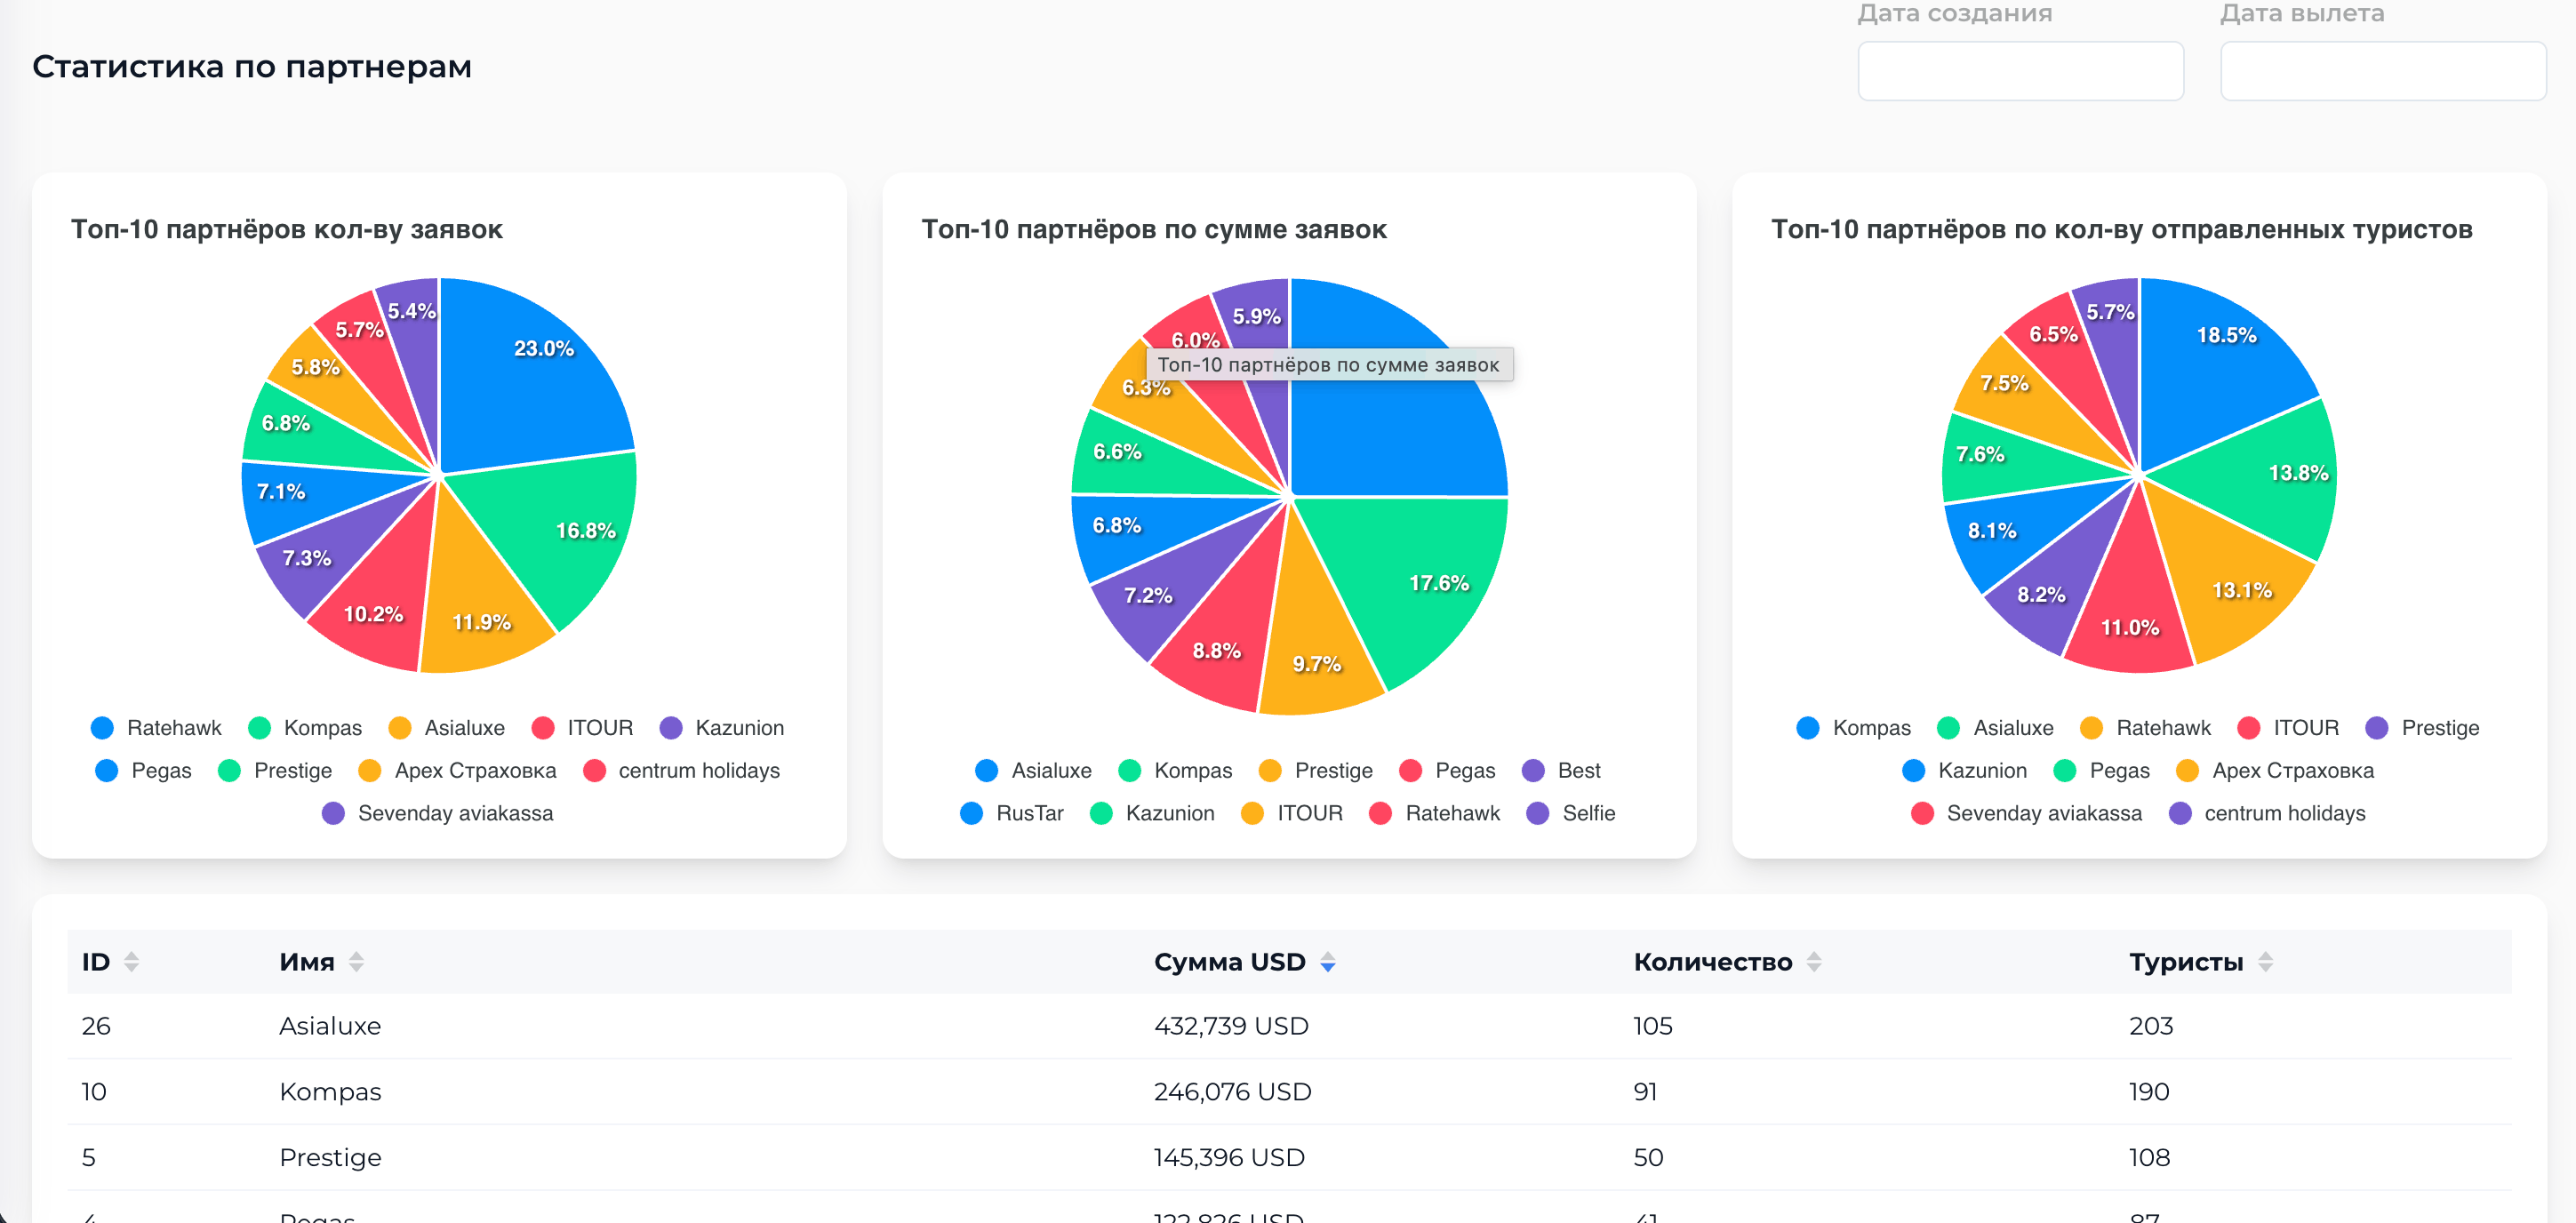Screen dimensions: 2576x1223
Task: Click the 145,396 USD cell
Action: [1229, 1158]
